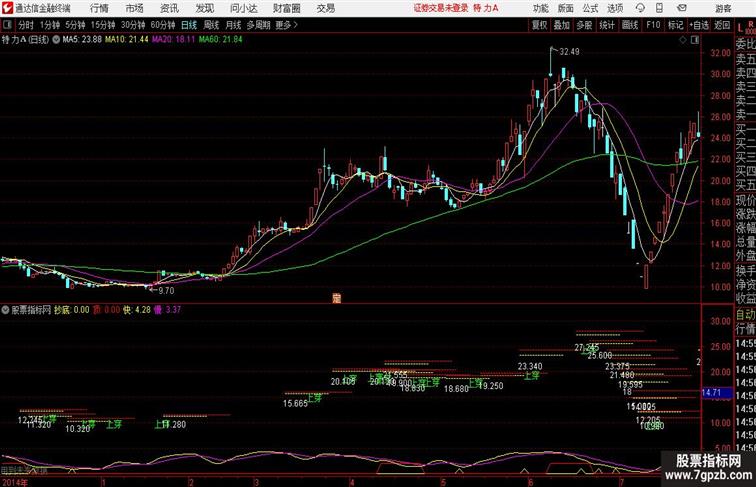The height and width of the screenshot is (487, 756).
Task: Select the 日线 daily period tab
Action: click(x=189, y=25)
